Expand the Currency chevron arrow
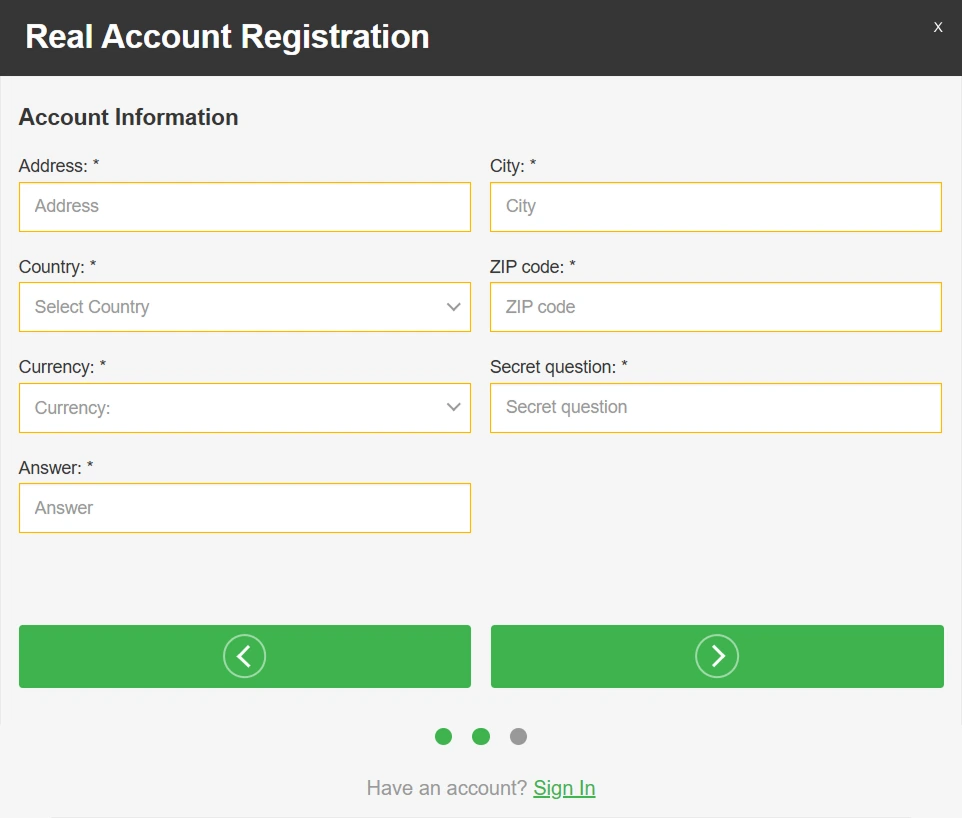 (453, 407)
